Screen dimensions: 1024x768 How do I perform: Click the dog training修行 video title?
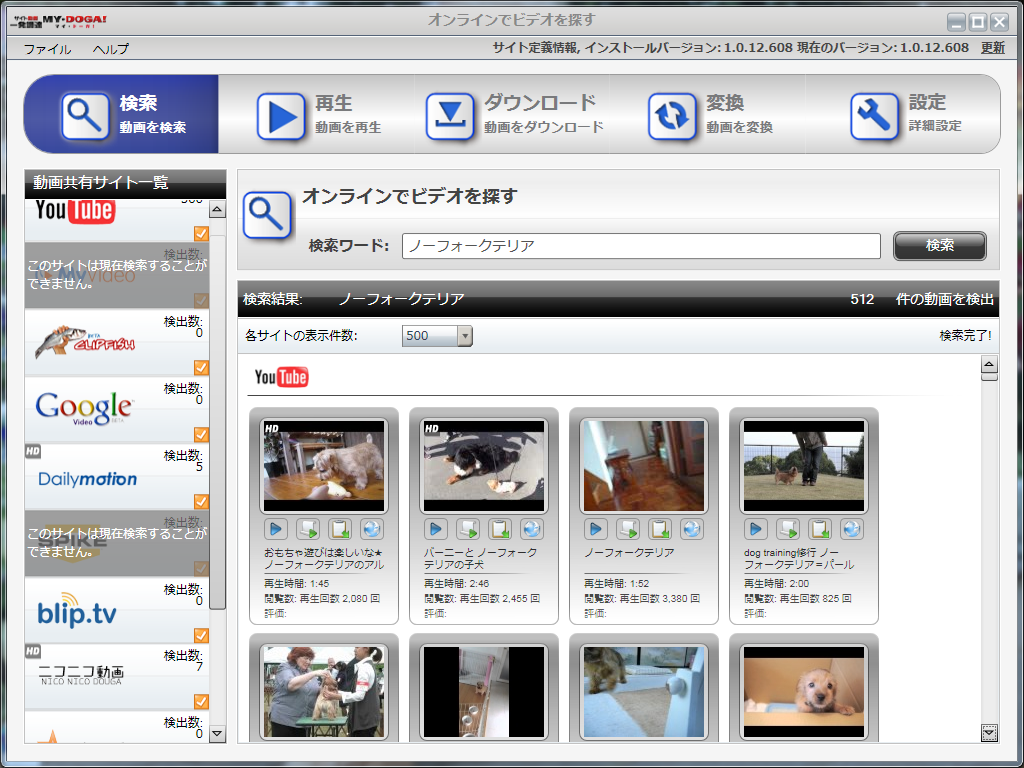pos(799,558)
